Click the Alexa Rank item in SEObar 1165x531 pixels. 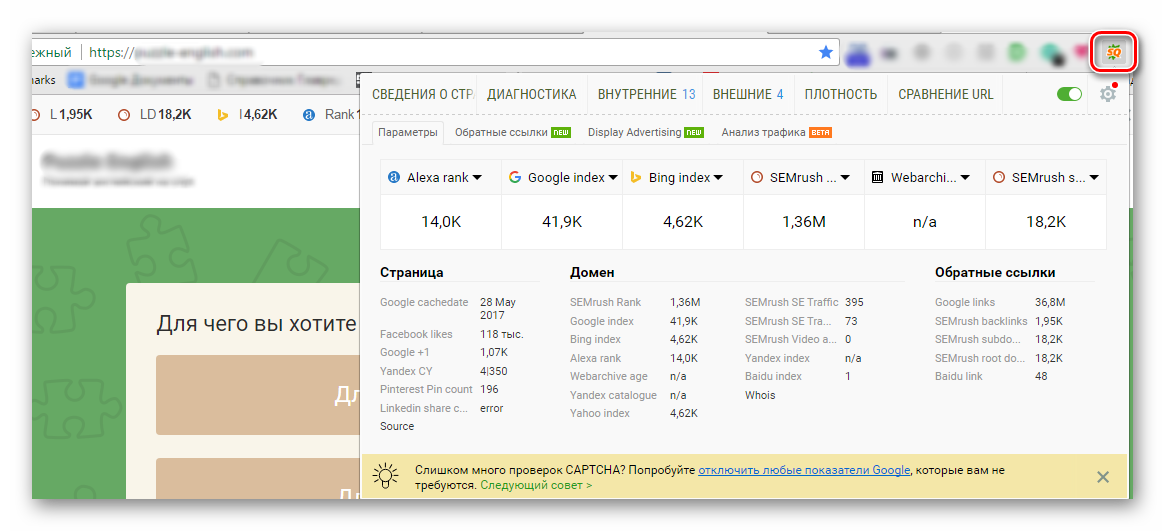pyautogui.click(x=331, y=114)
